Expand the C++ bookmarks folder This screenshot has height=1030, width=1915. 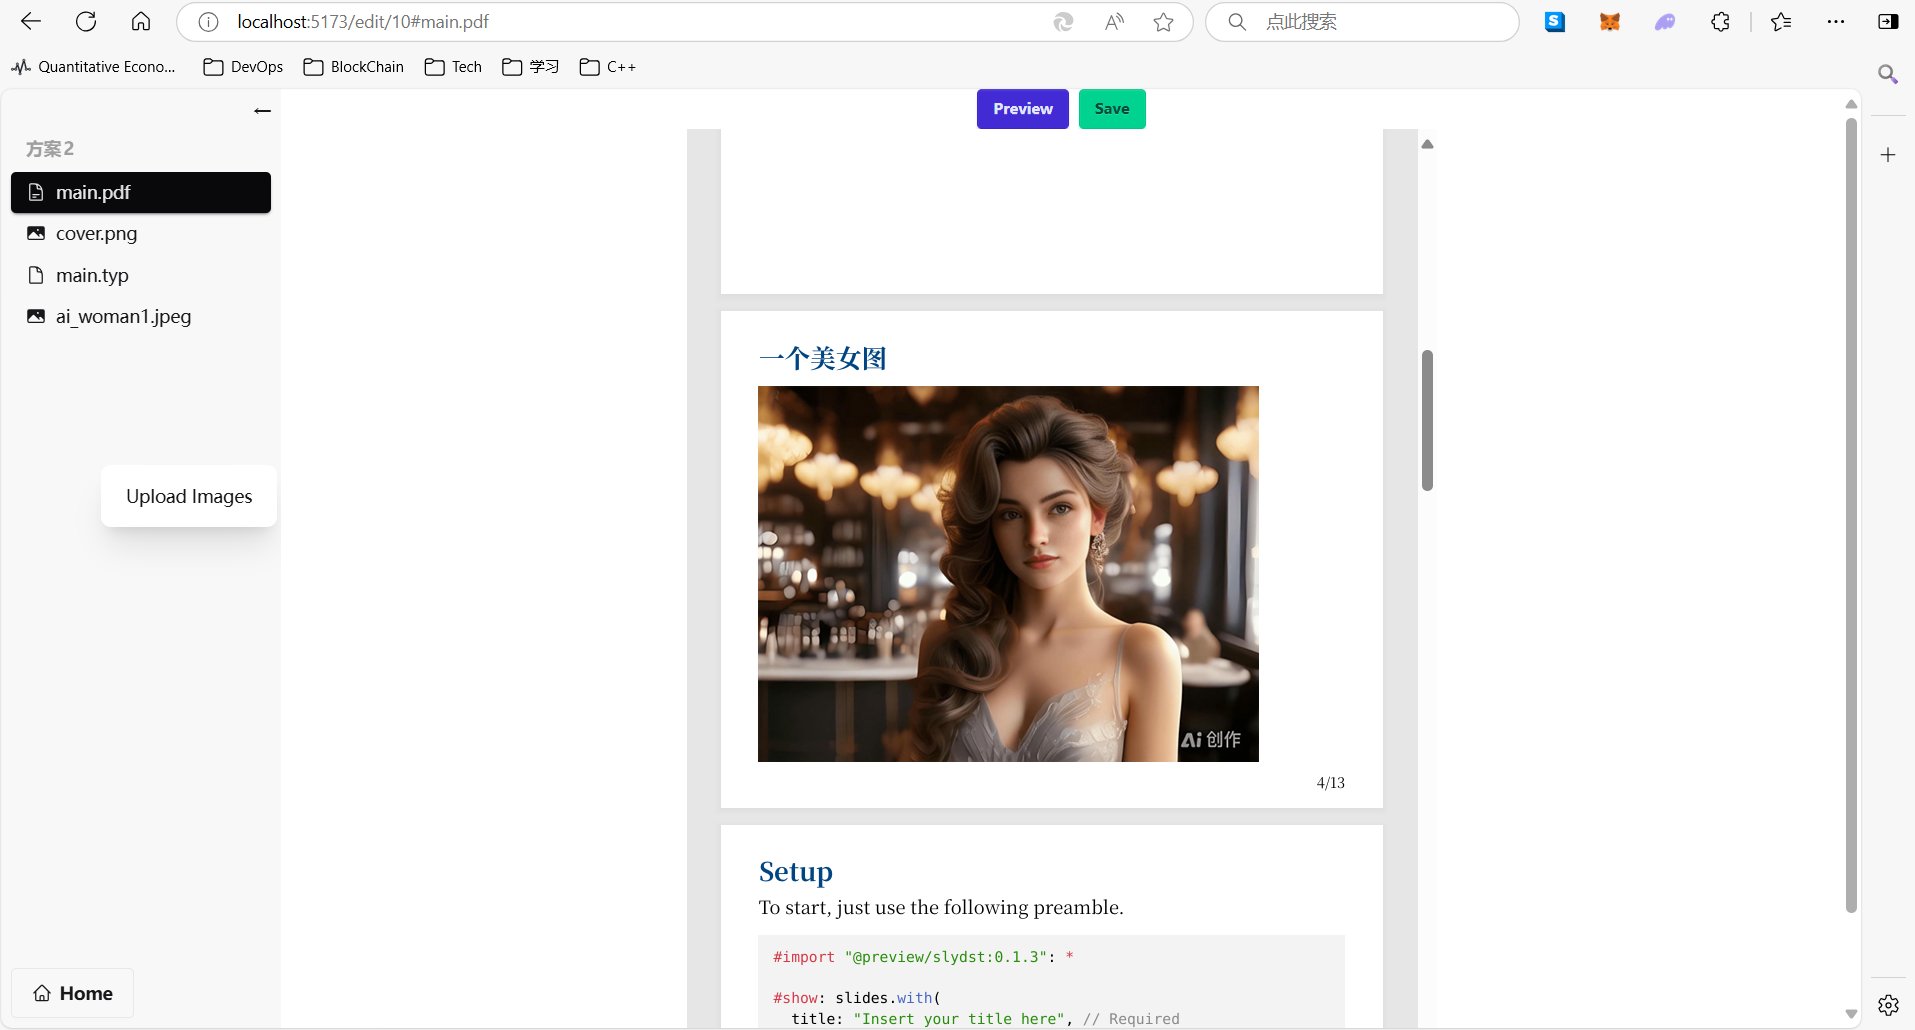click(x=607, y=67)
